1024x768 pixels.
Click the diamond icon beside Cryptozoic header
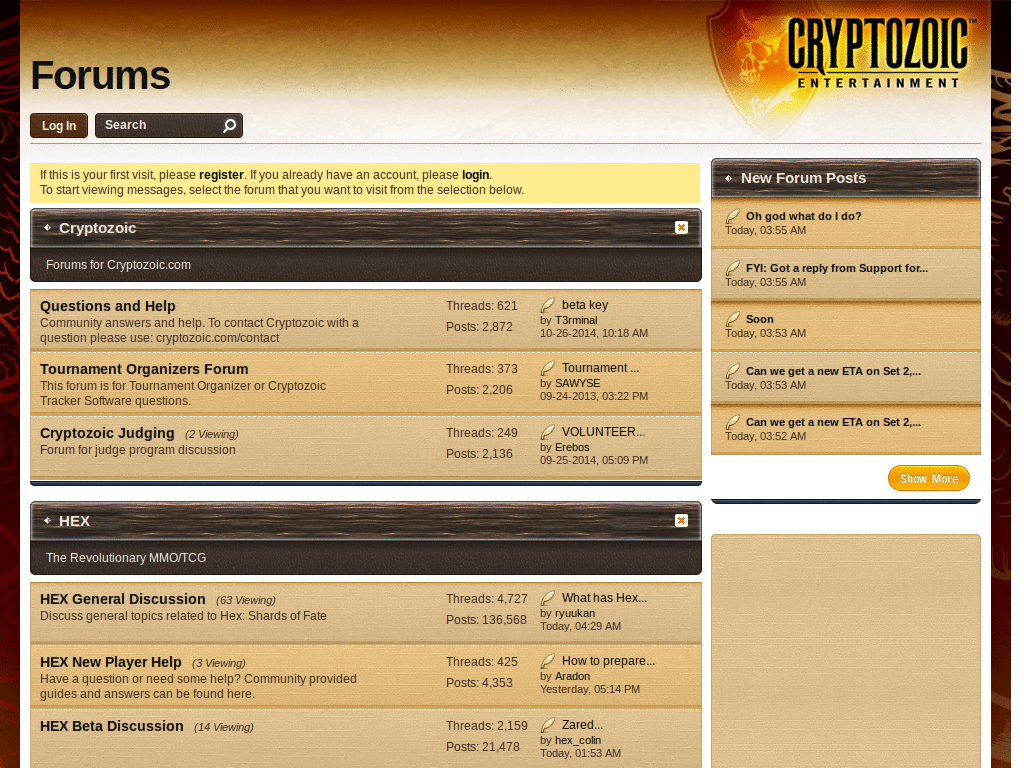tap(47, 227)
